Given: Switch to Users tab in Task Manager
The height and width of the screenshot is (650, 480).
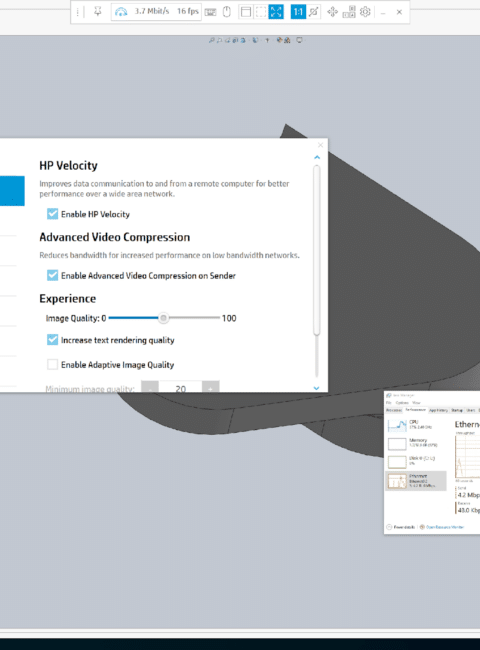Looking at the screenshot, I should tap(471, 410).
